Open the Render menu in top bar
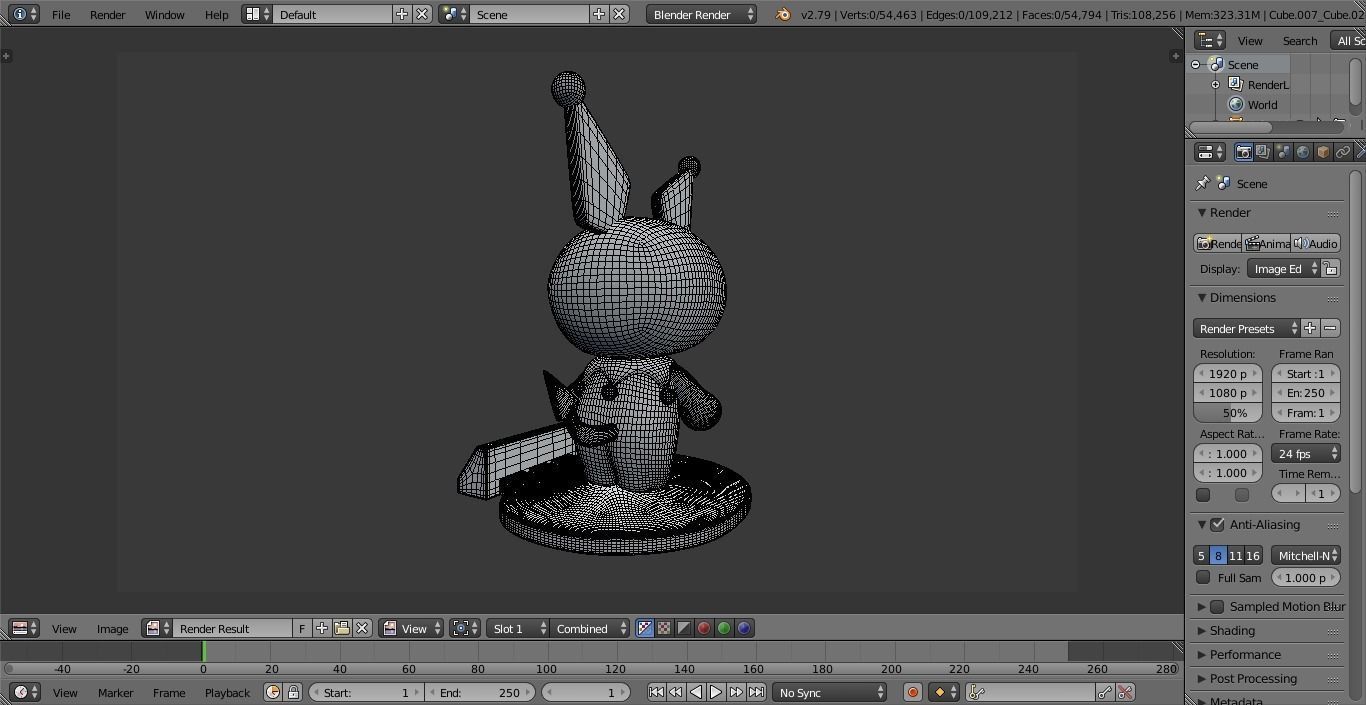This screenshot has width=1366, height=705. click(107, 14)
